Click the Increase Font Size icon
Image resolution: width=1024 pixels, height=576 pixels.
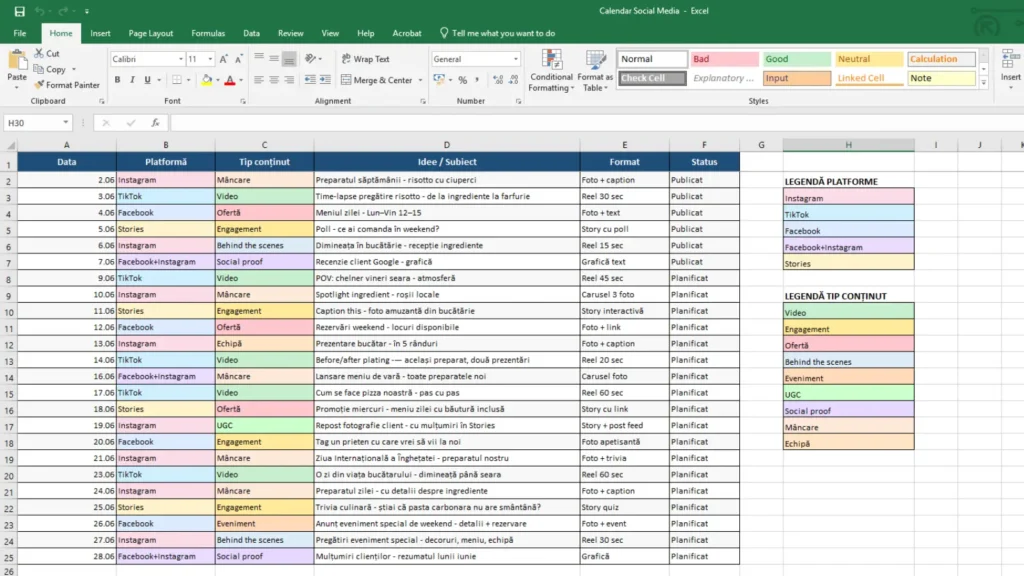coord(223,59)
